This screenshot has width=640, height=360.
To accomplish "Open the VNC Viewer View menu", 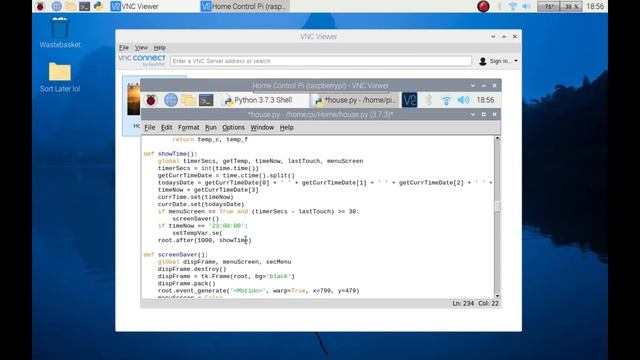I will pos(141,48).
